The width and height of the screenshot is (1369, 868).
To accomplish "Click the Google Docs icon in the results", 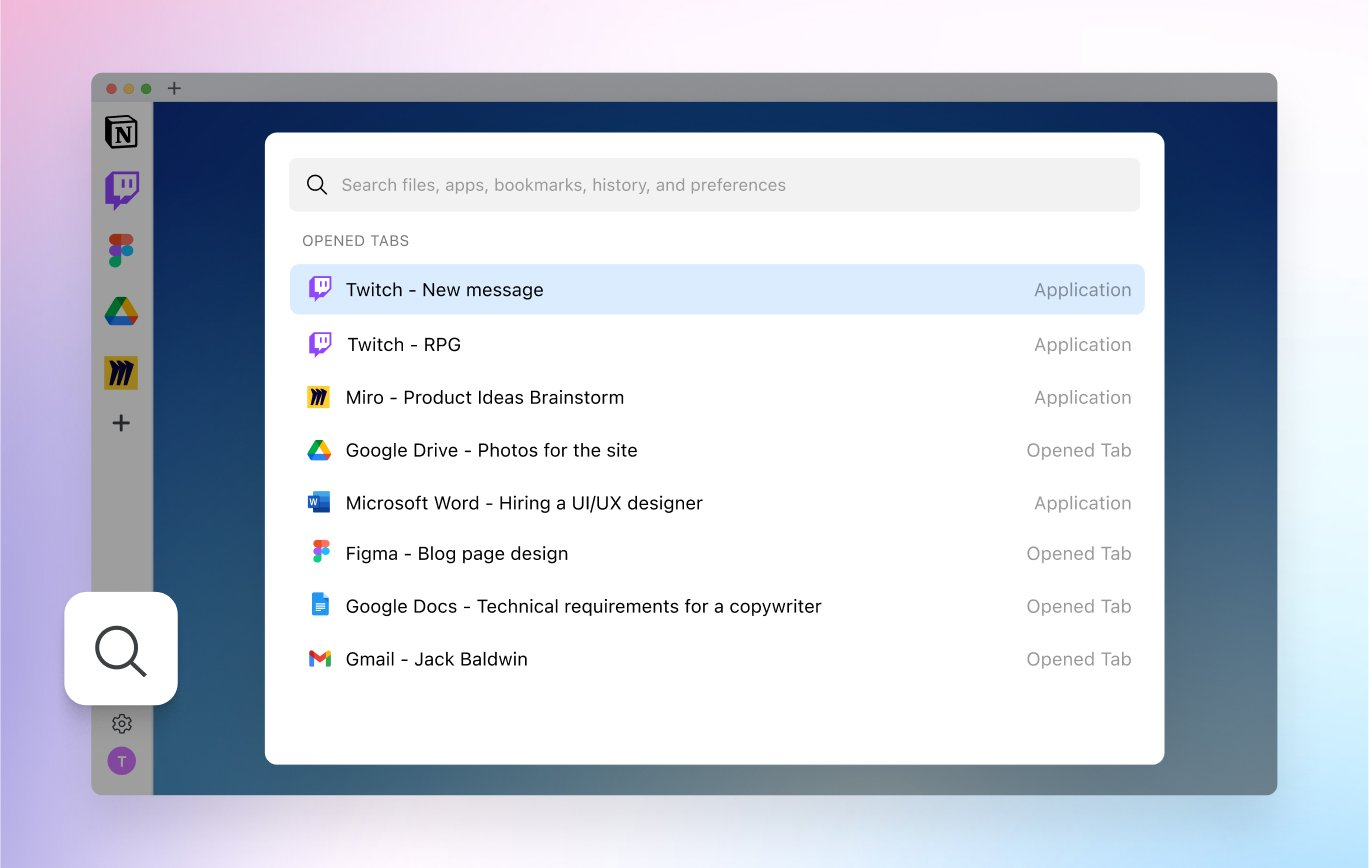I will click(320, 605).
